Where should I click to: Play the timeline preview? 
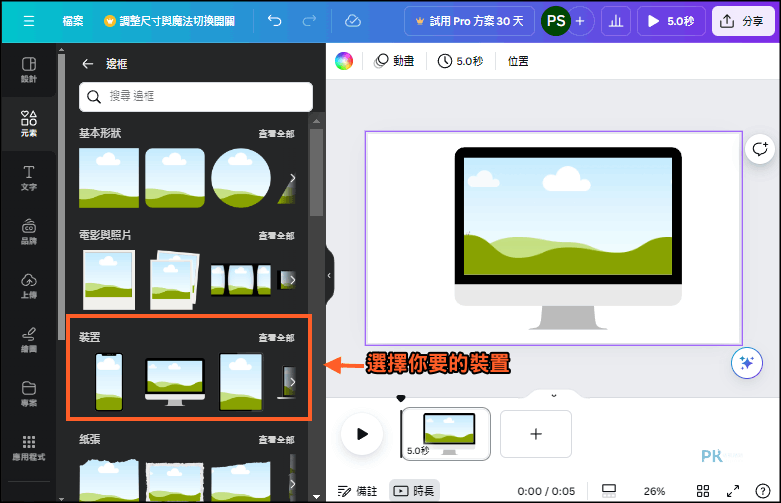tap(362, 434)
